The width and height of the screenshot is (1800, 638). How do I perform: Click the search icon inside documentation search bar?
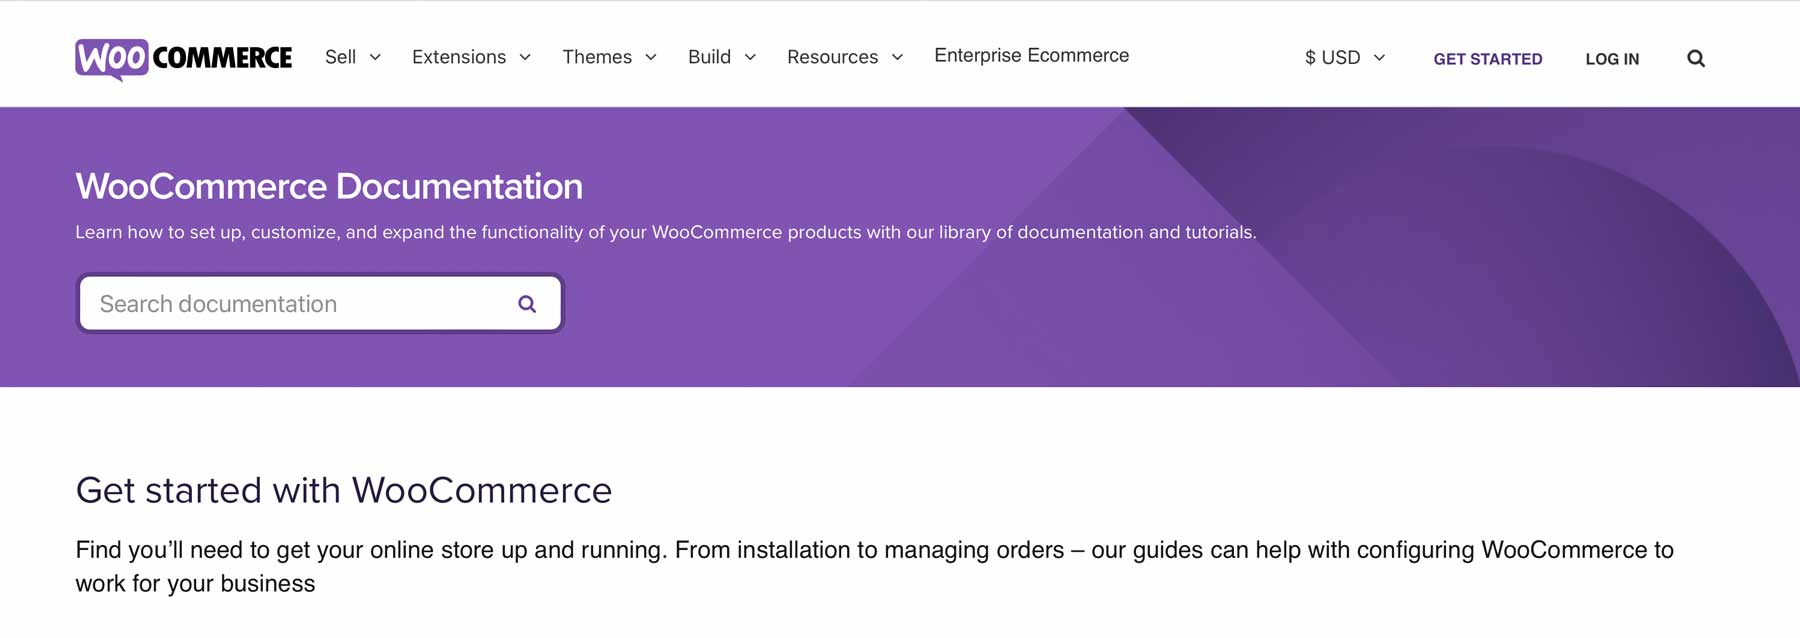[x=527, y=303]
